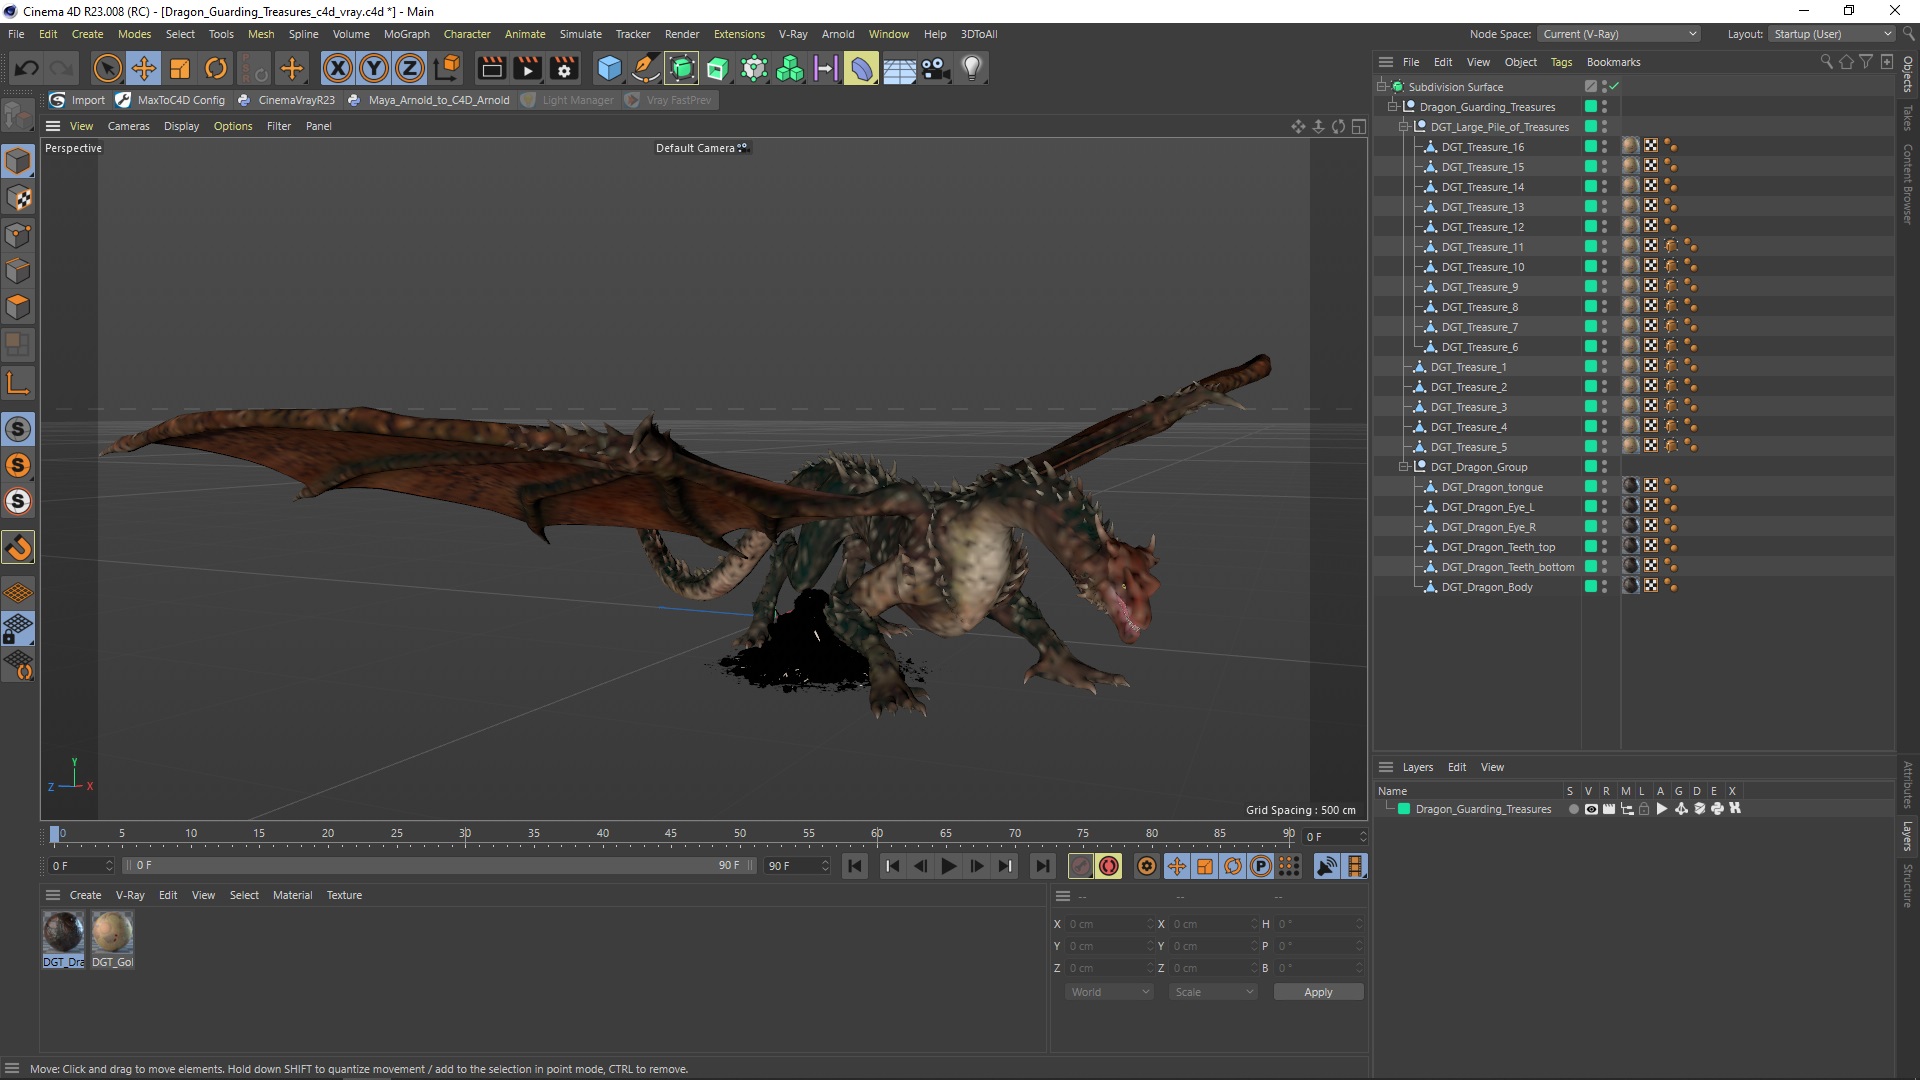
Task: Open Edit Render Settings icon
Action: click(564, 68)
